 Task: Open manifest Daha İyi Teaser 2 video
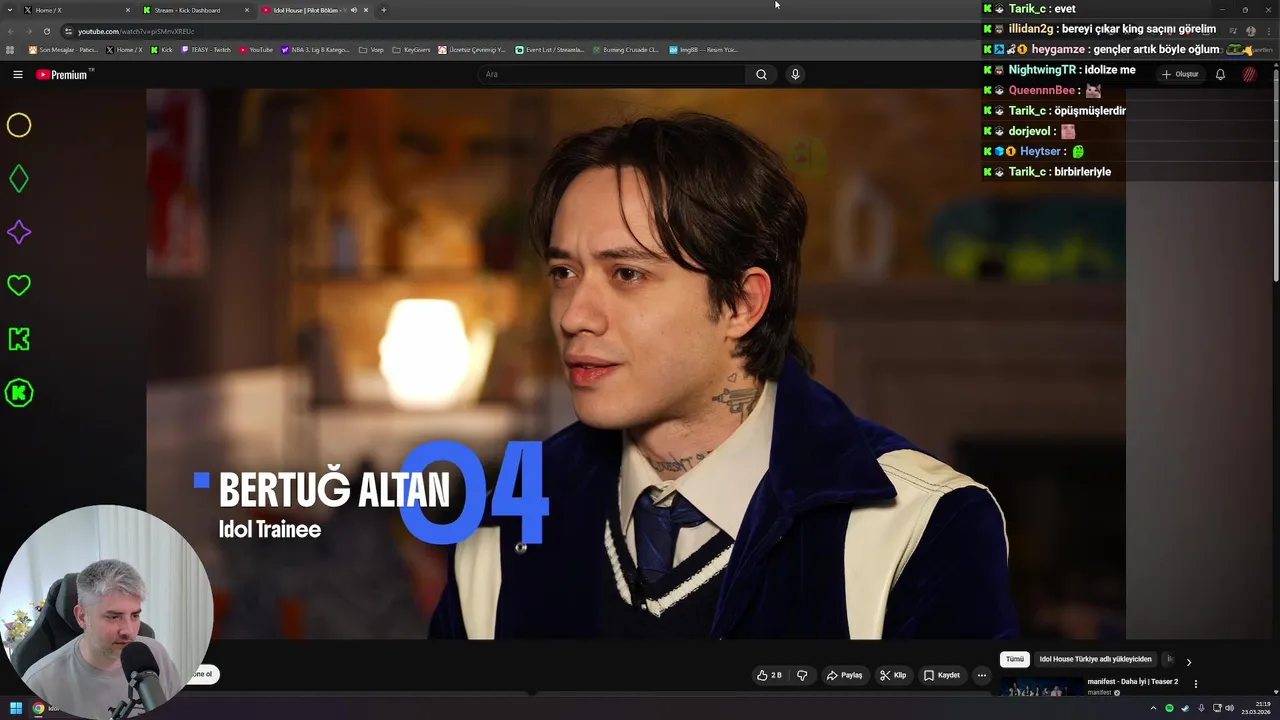[1133, 682]
